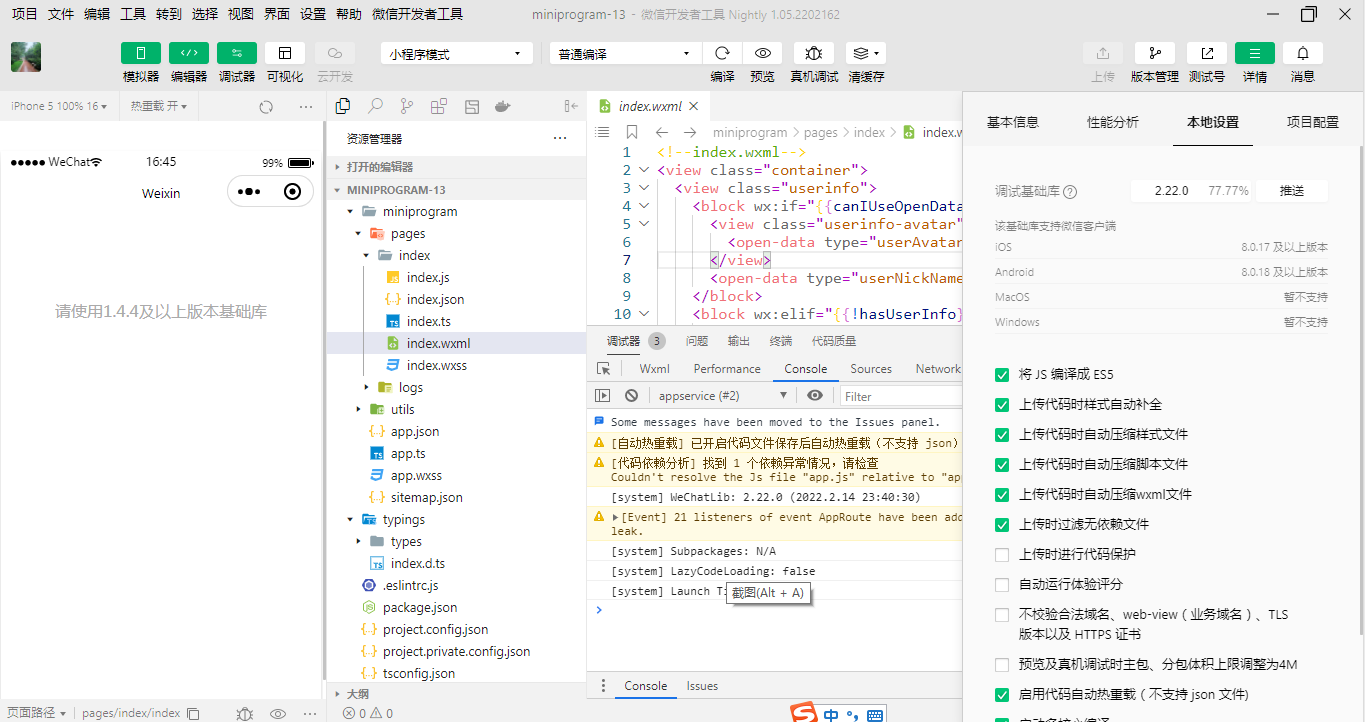This screenshot has width=1365, height=722.
Task: Enable 自动运行体验评分
Action: (1002, 585)
